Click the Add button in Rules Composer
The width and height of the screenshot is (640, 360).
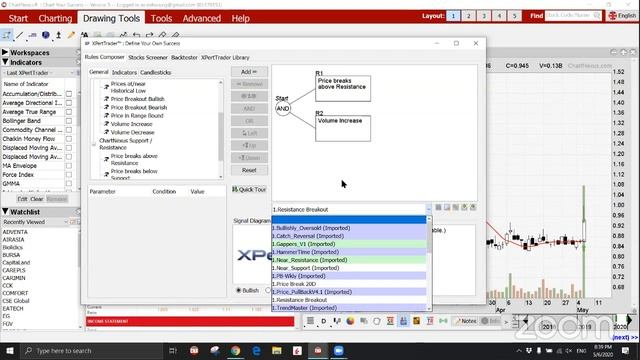click(x=249, y=72)
